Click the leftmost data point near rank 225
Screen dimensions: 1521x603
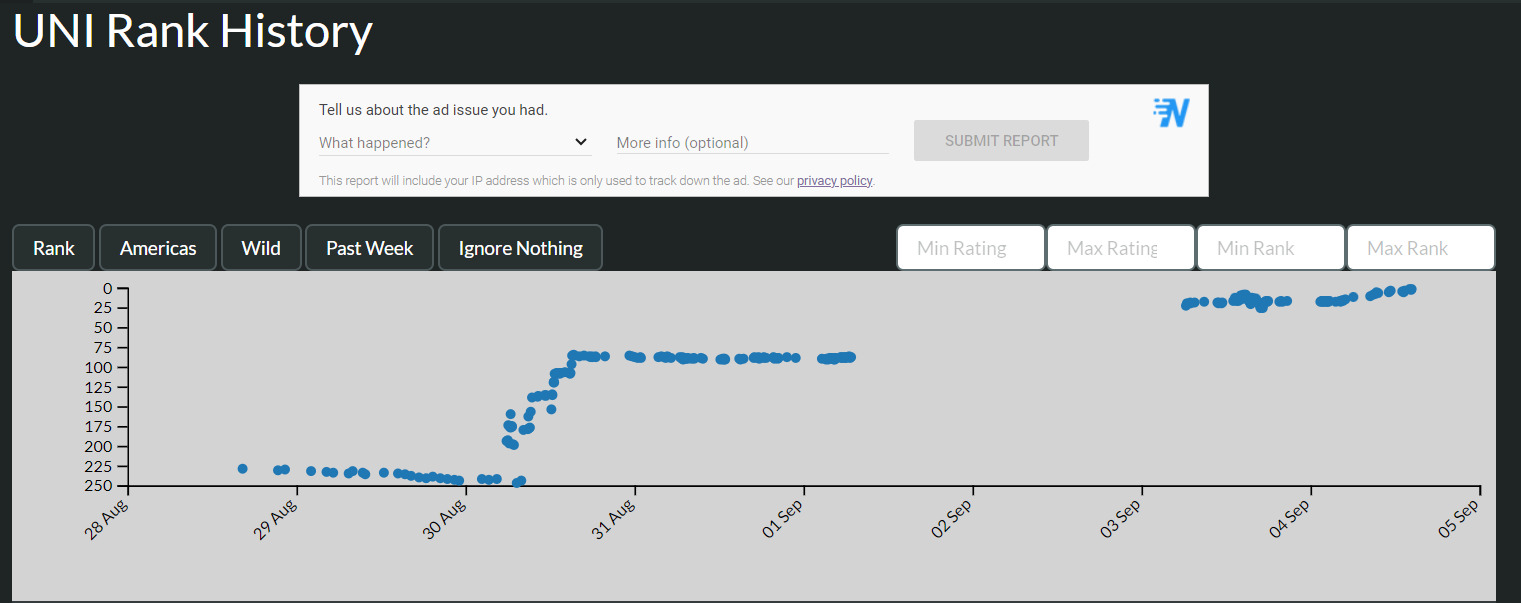[x=243, y=468]
